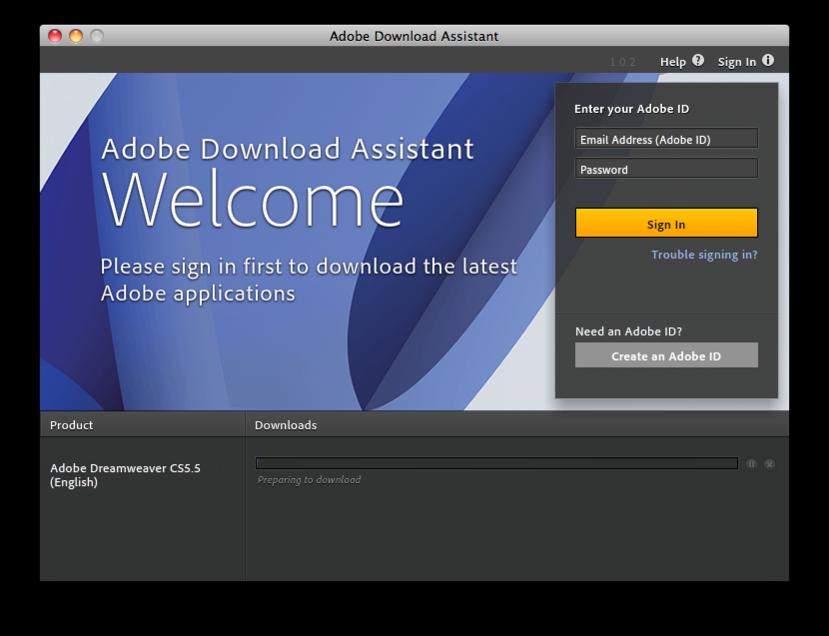Click the download progress bar
Screen dimensions: 829x636
(x=496, y=464)
